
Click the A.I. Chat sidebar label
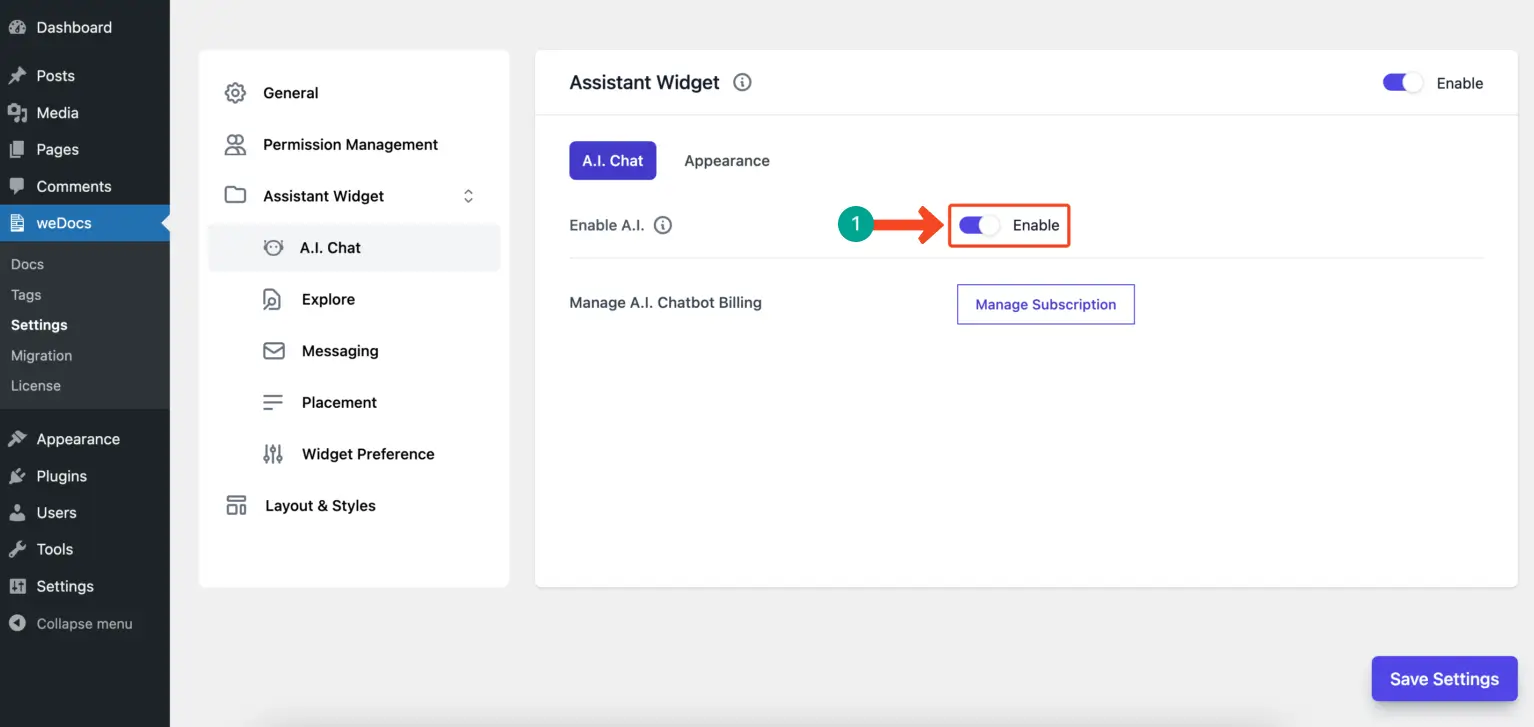[330, 248]
